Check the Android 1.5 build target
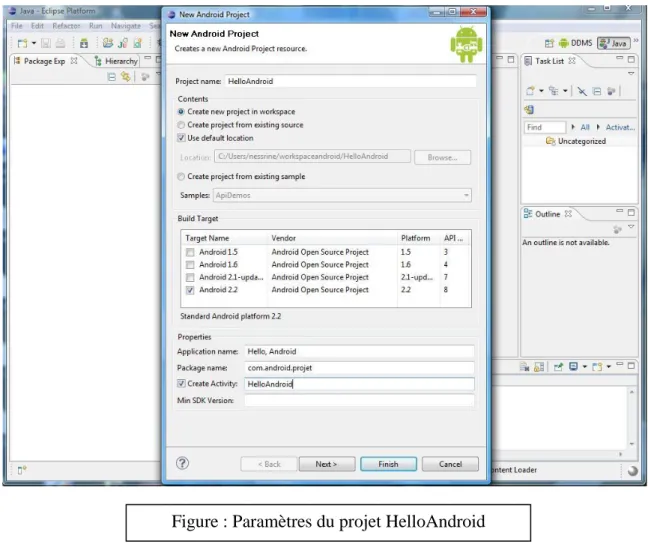 tap(190, 252)
